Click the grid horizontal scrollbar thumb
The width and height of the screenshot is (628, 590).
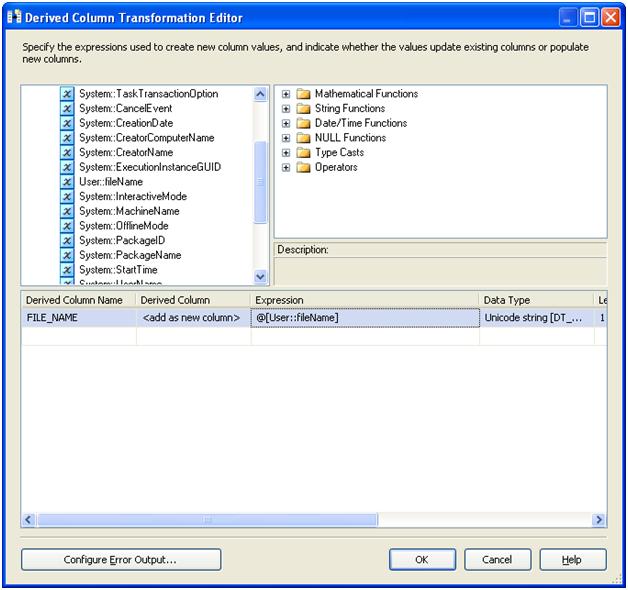(x=207, y=520)
